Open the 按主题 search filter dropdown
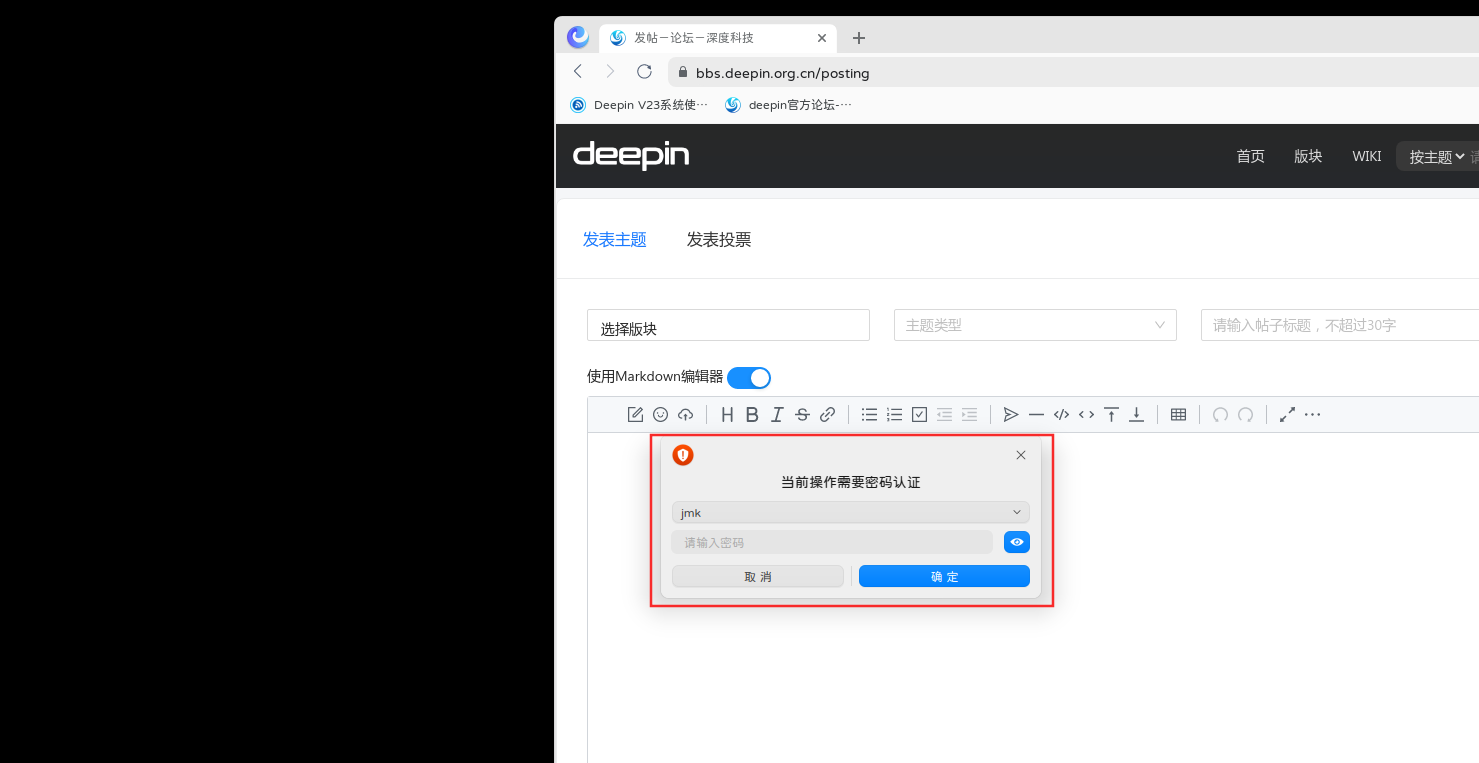Screen dimensions: 1479x763 (x=1437, y=157)
